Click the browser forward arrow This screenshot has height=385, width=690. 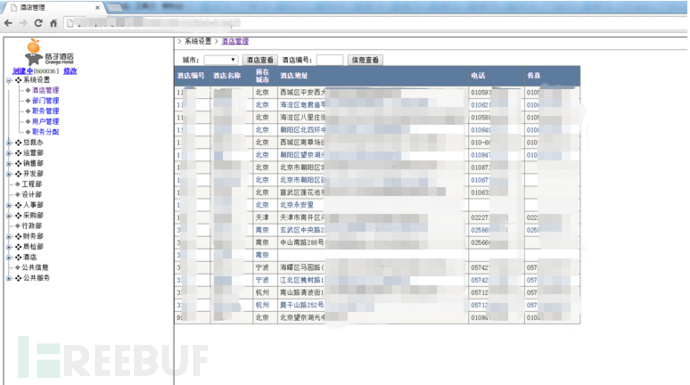pyautogui.click(x=23, y=23)
